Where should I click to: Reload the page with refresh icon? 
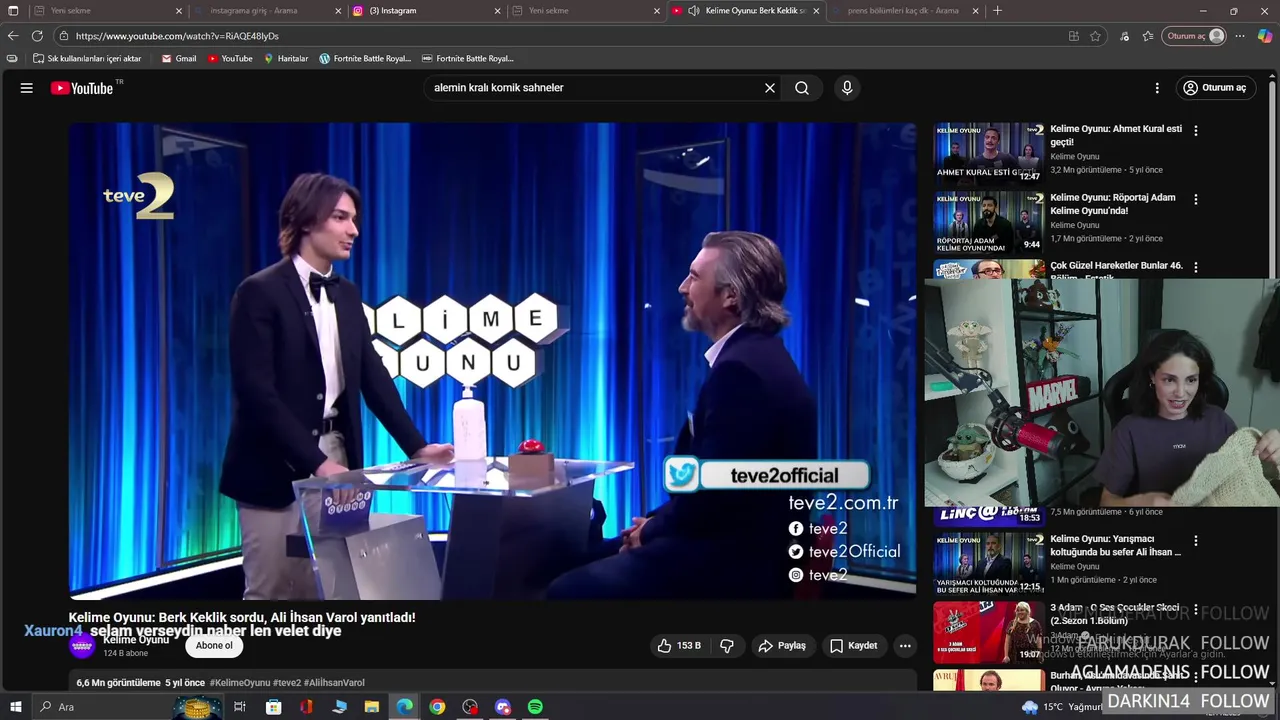click(x=37, y=36)
